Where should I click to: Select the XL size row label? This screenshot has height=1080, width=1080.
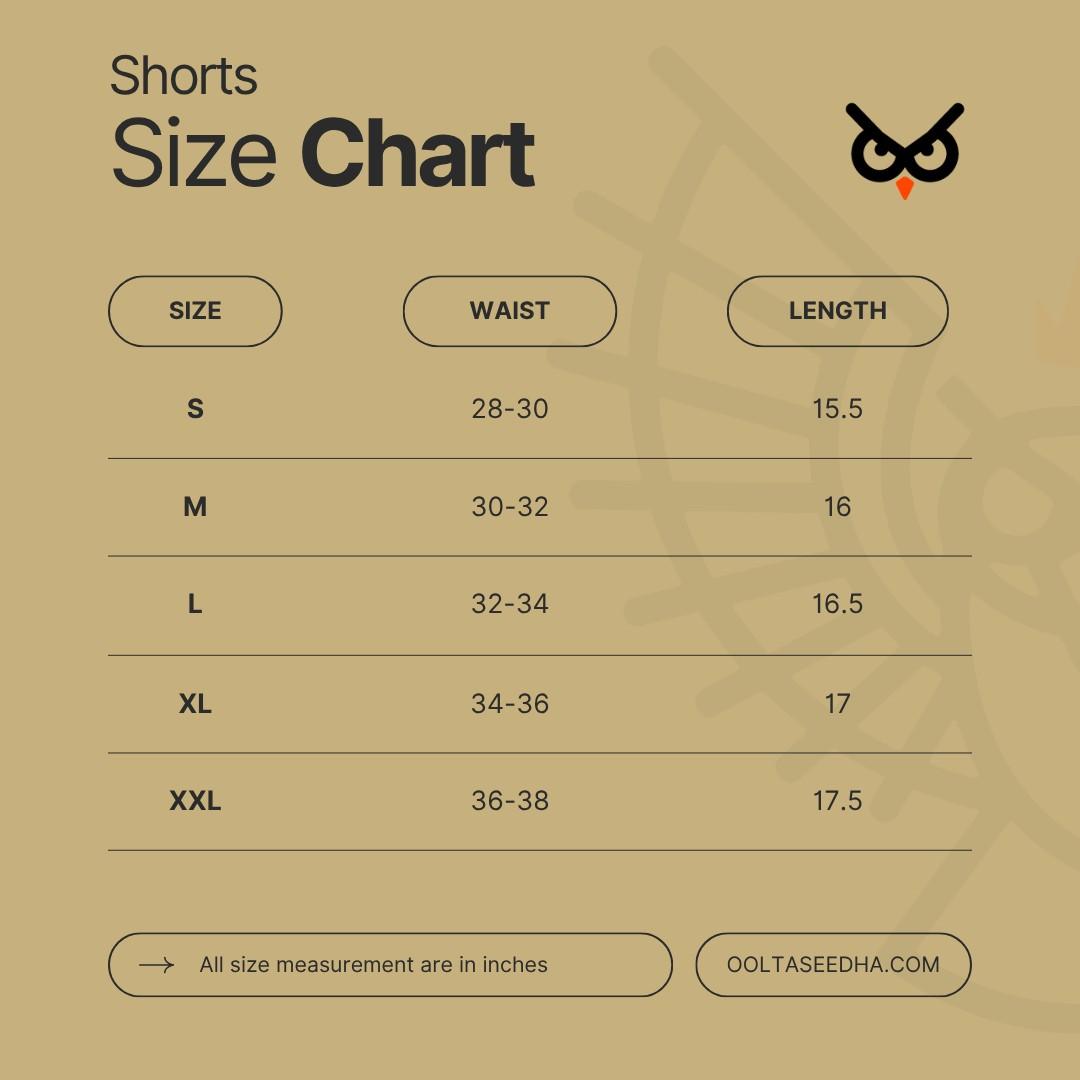click(x=195, y=704)
